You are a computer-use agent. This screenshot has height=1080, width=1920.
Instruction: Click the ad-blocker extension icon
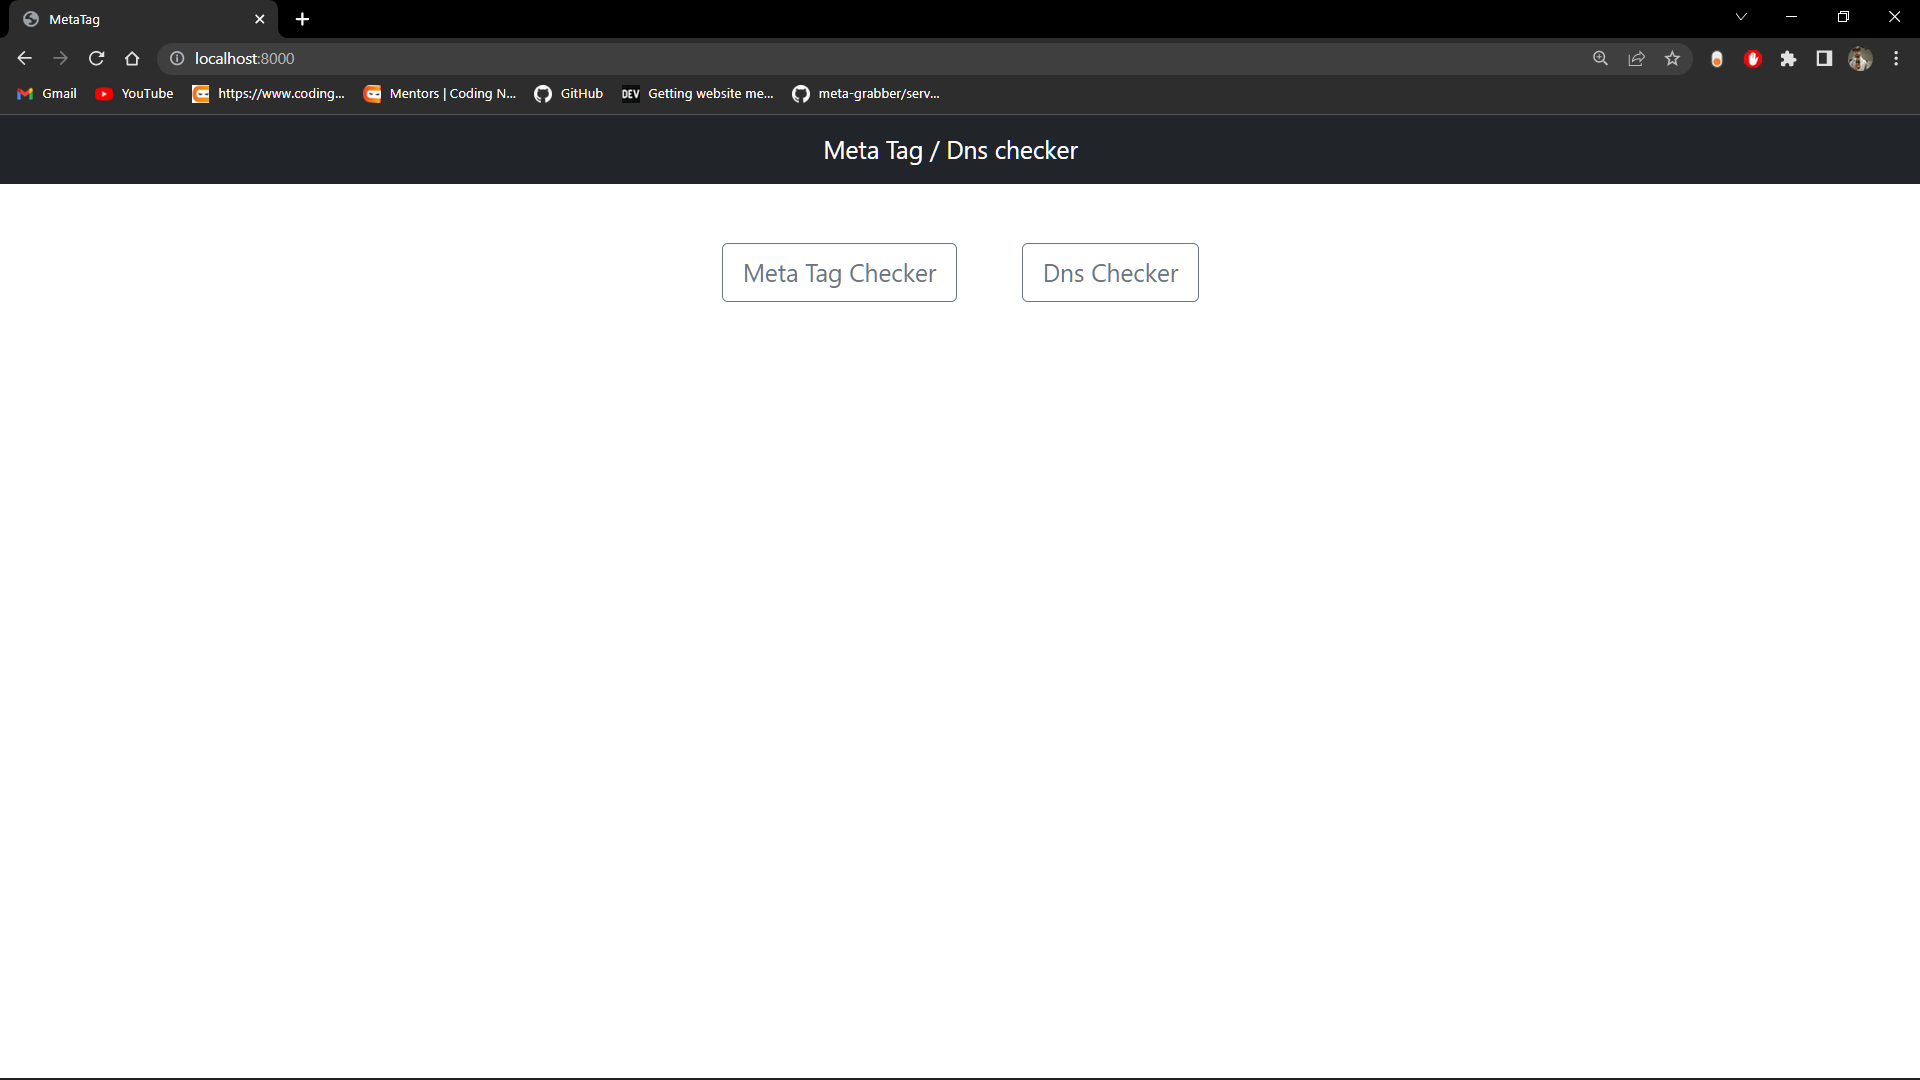[1753, 58]
